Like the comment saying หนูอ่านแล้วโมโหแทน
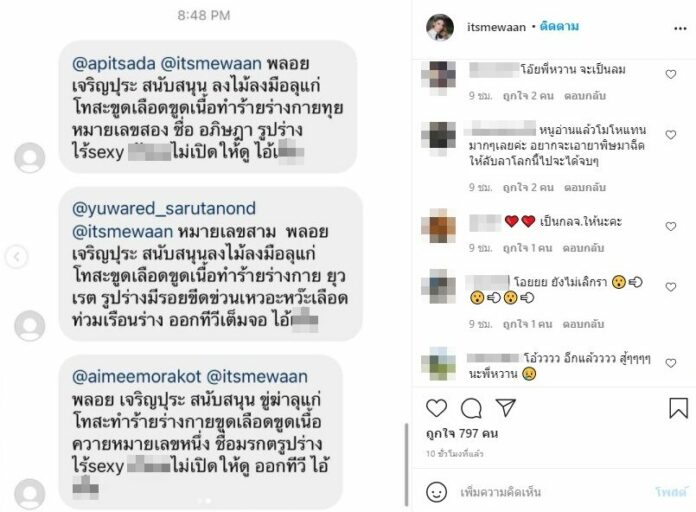Viewport: 696px width, 512px height. tap(671, 135)
